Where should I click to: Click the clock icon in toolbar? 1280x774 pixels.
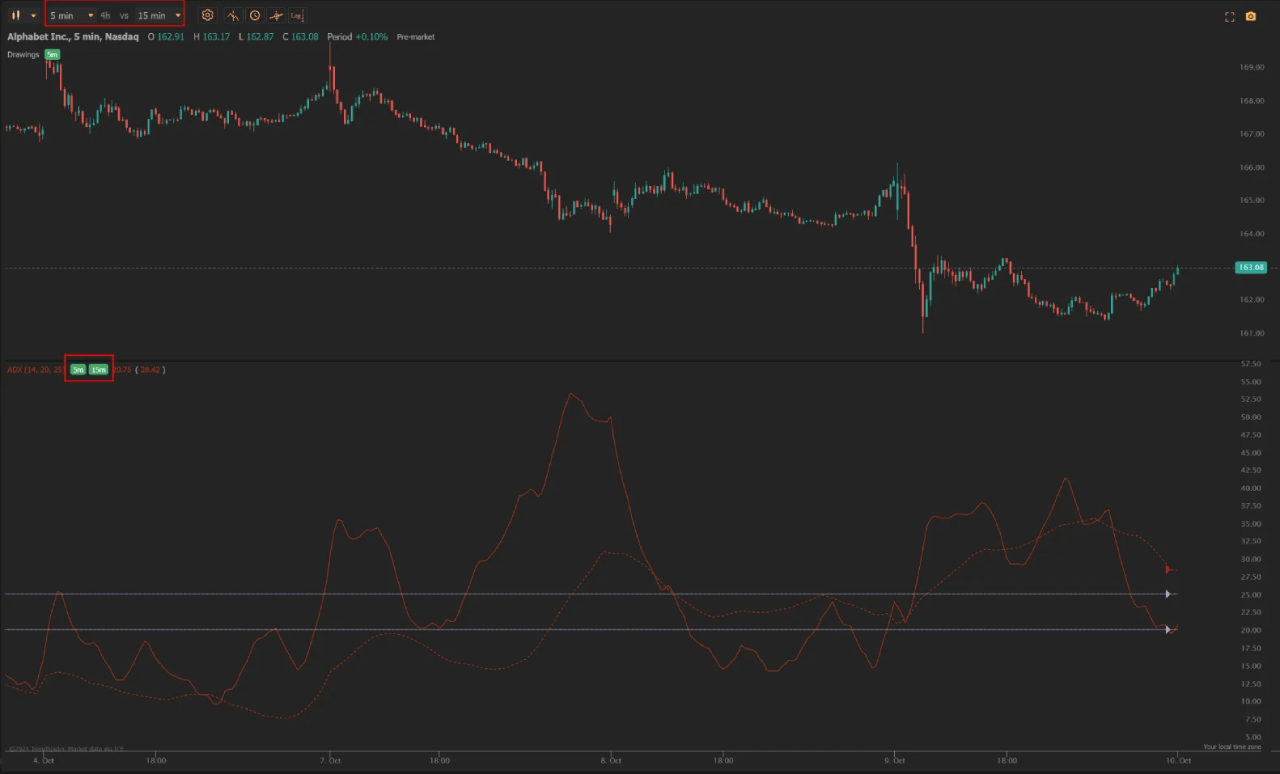tap(255, 15)
